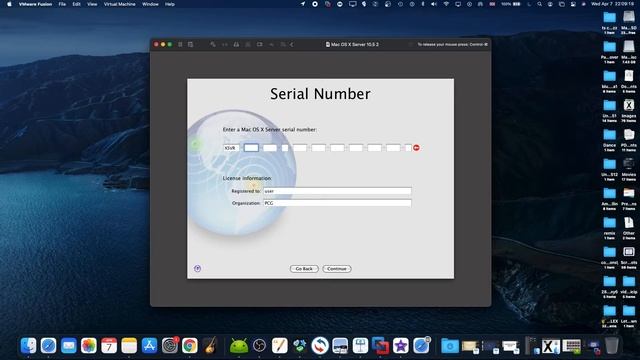
Task: Open the Trash in the Dock
Action: pos(611,346)
